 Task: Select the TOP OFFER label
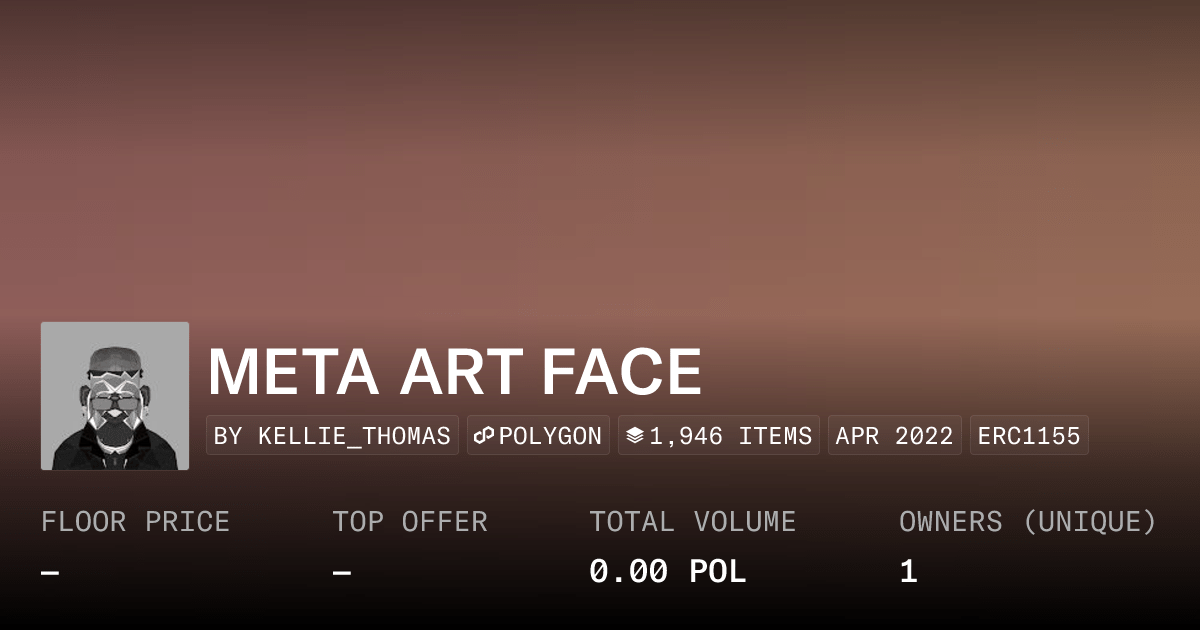[x=410, y=522]
